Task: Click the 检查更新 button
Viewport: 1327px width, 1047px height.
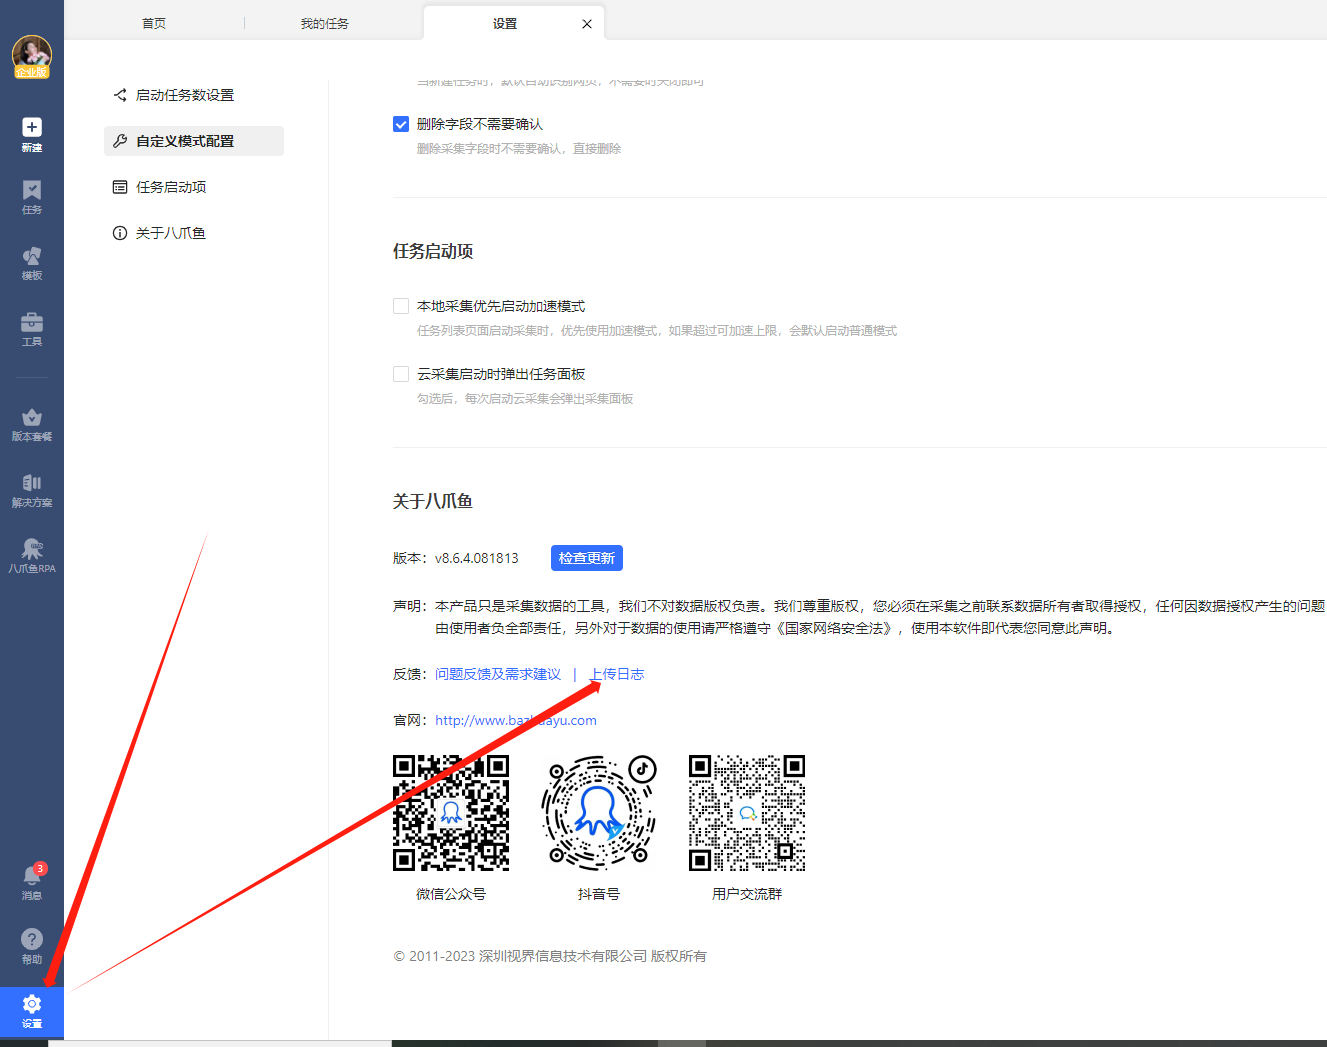Action: pyautogui.click(x=587, y=558)
